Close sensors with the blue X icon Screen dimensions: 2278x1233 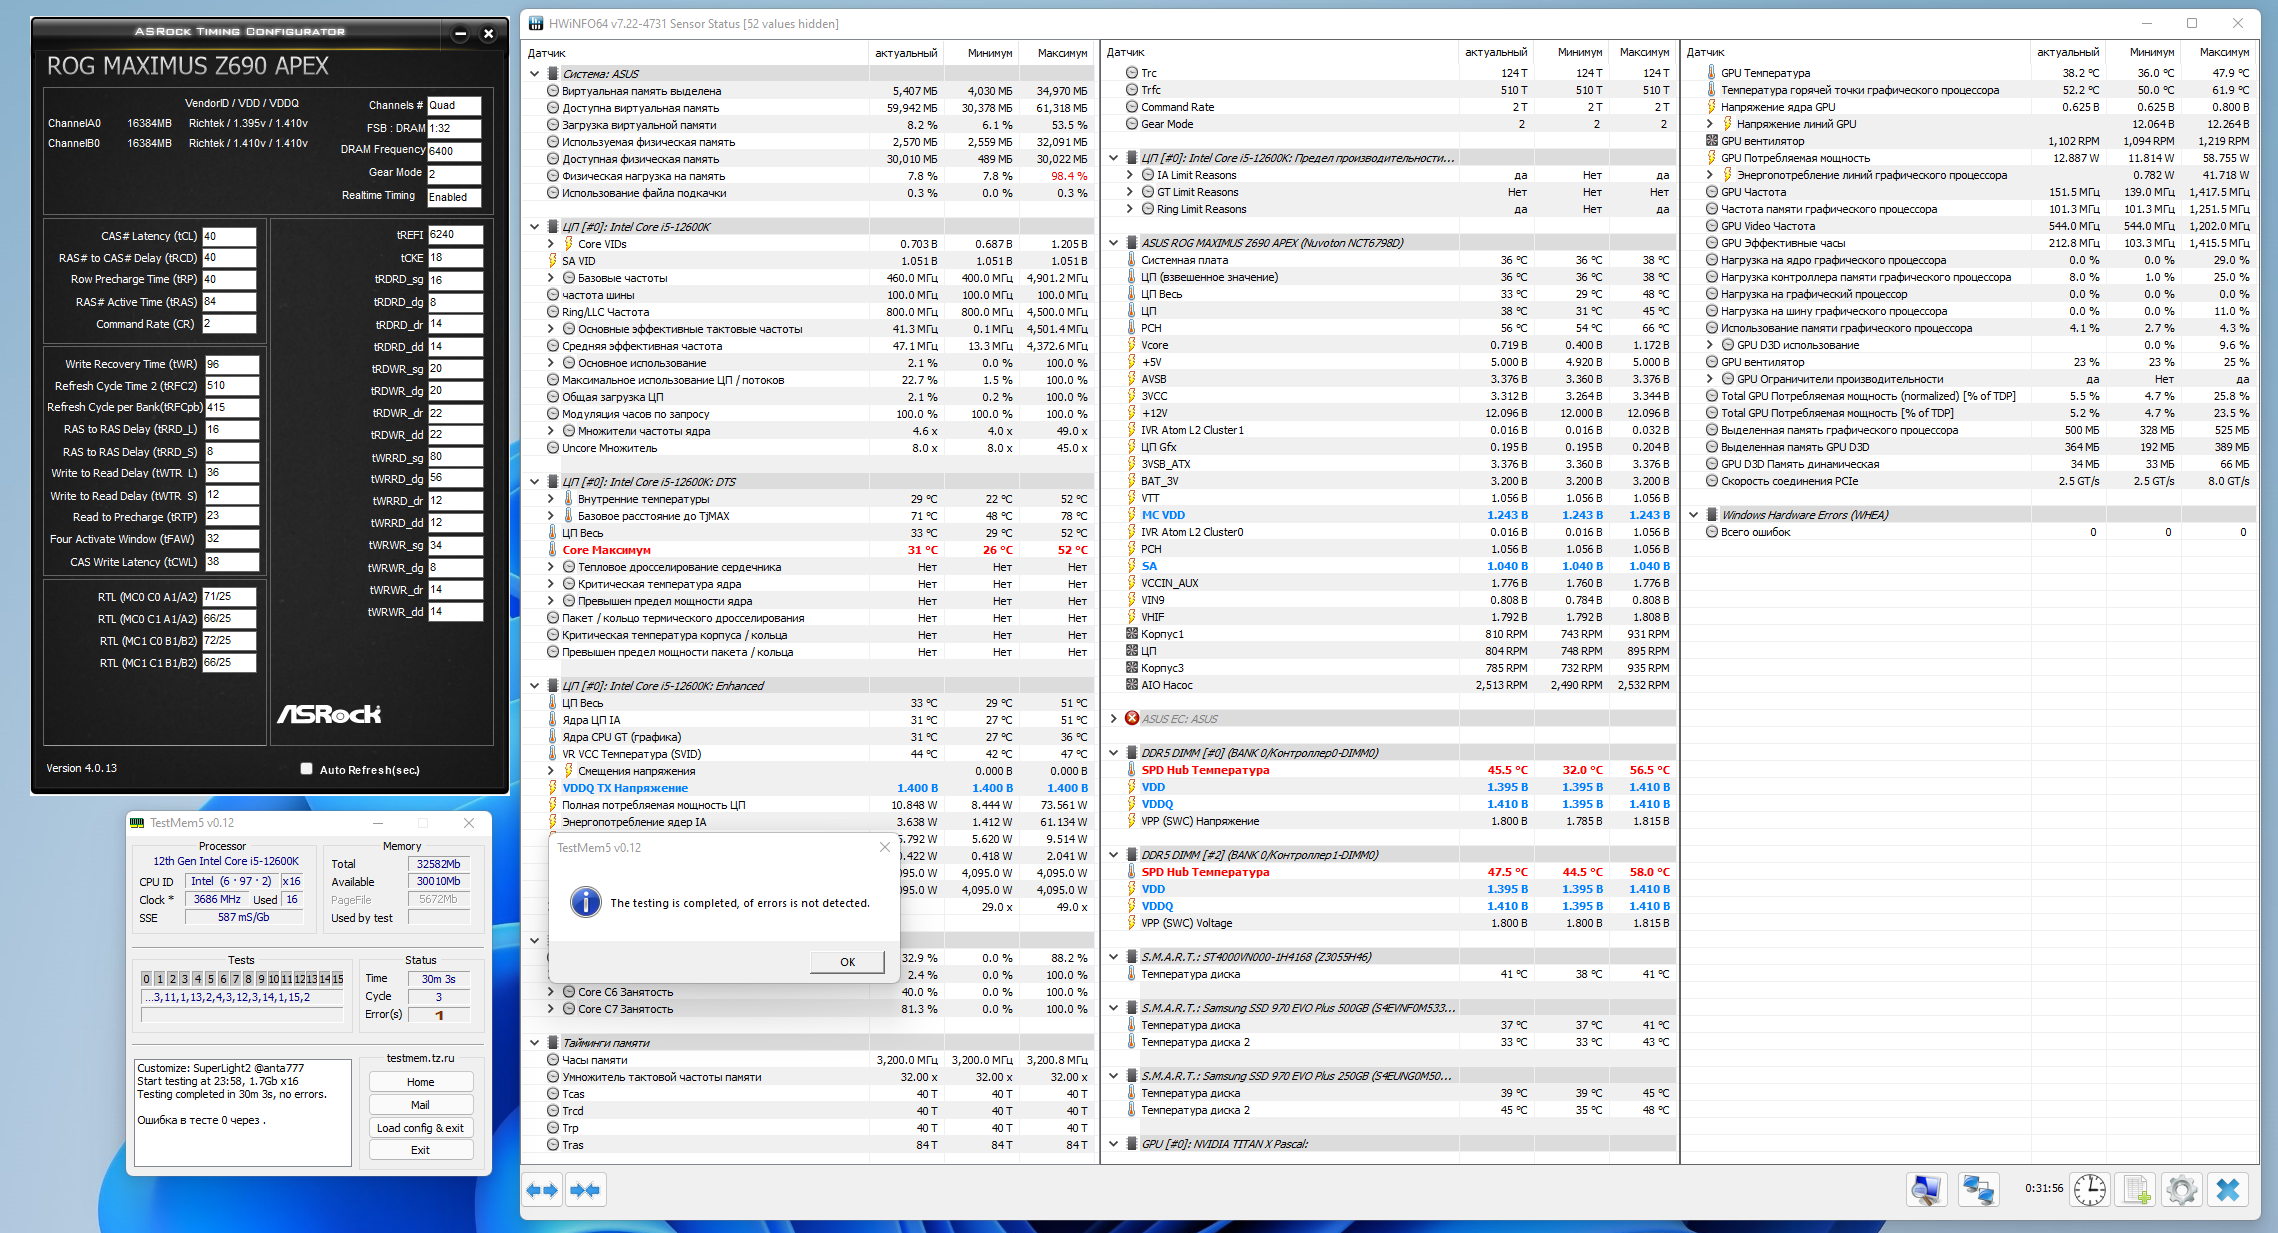(2228, 1190)
